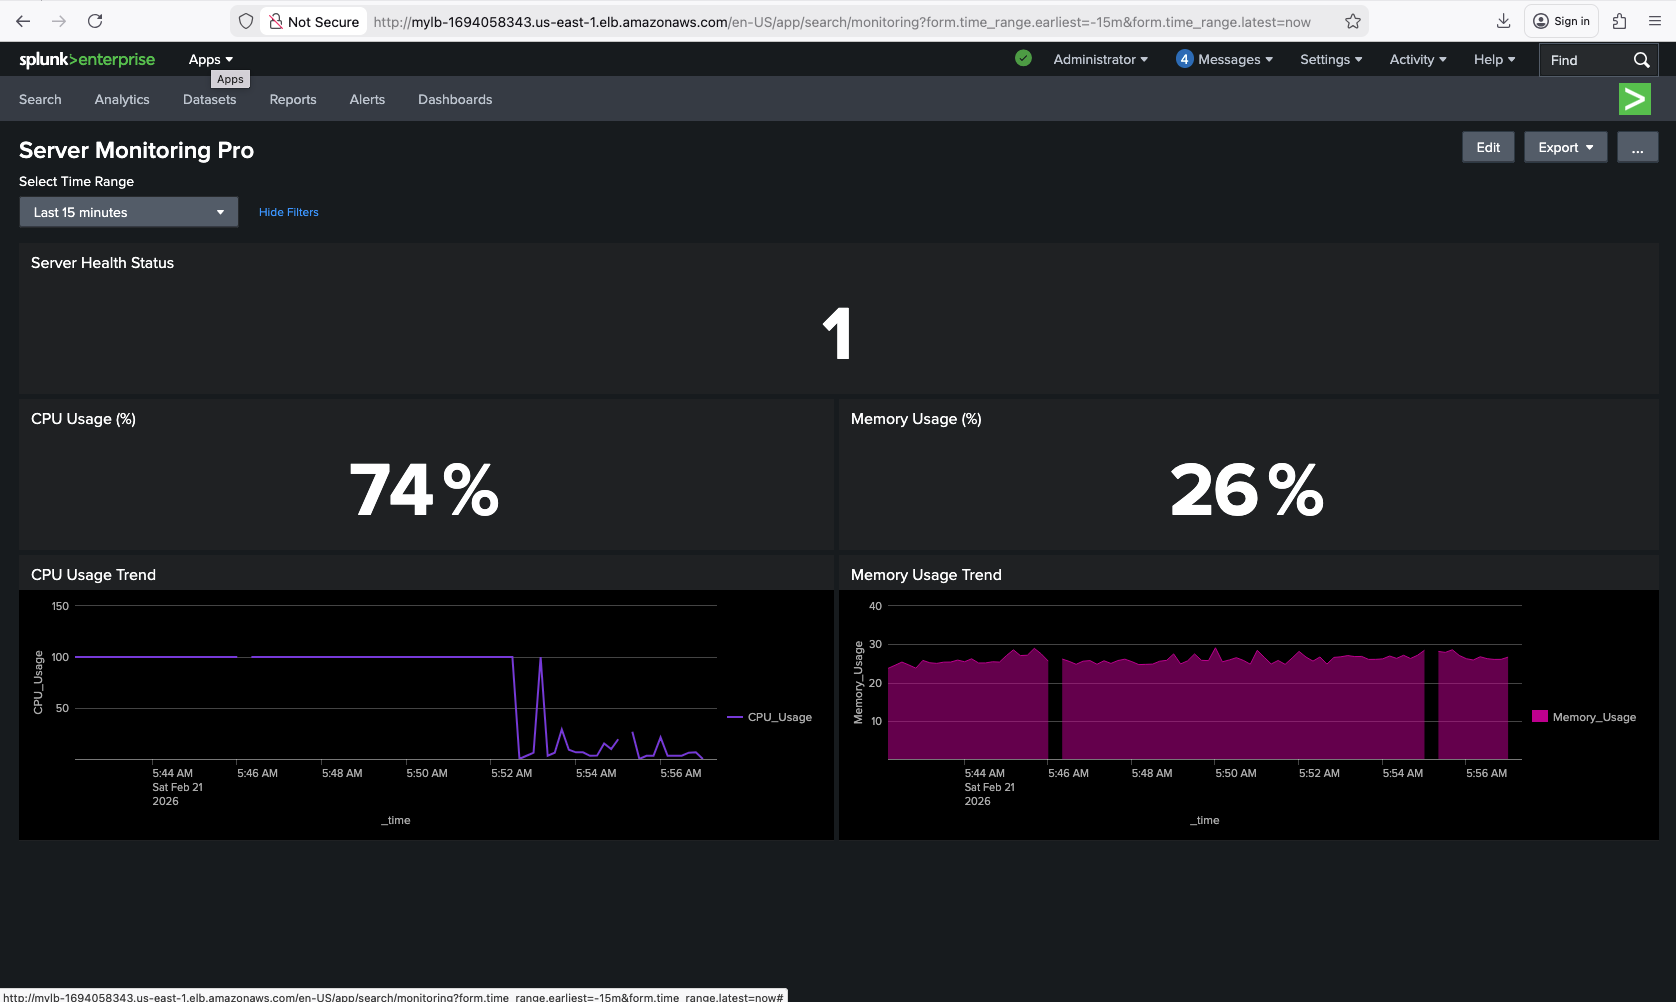Viewport: 1676px width, 1002px height.
Task: Click the memory area chart at 5:50 AM
Action: 1236,710
